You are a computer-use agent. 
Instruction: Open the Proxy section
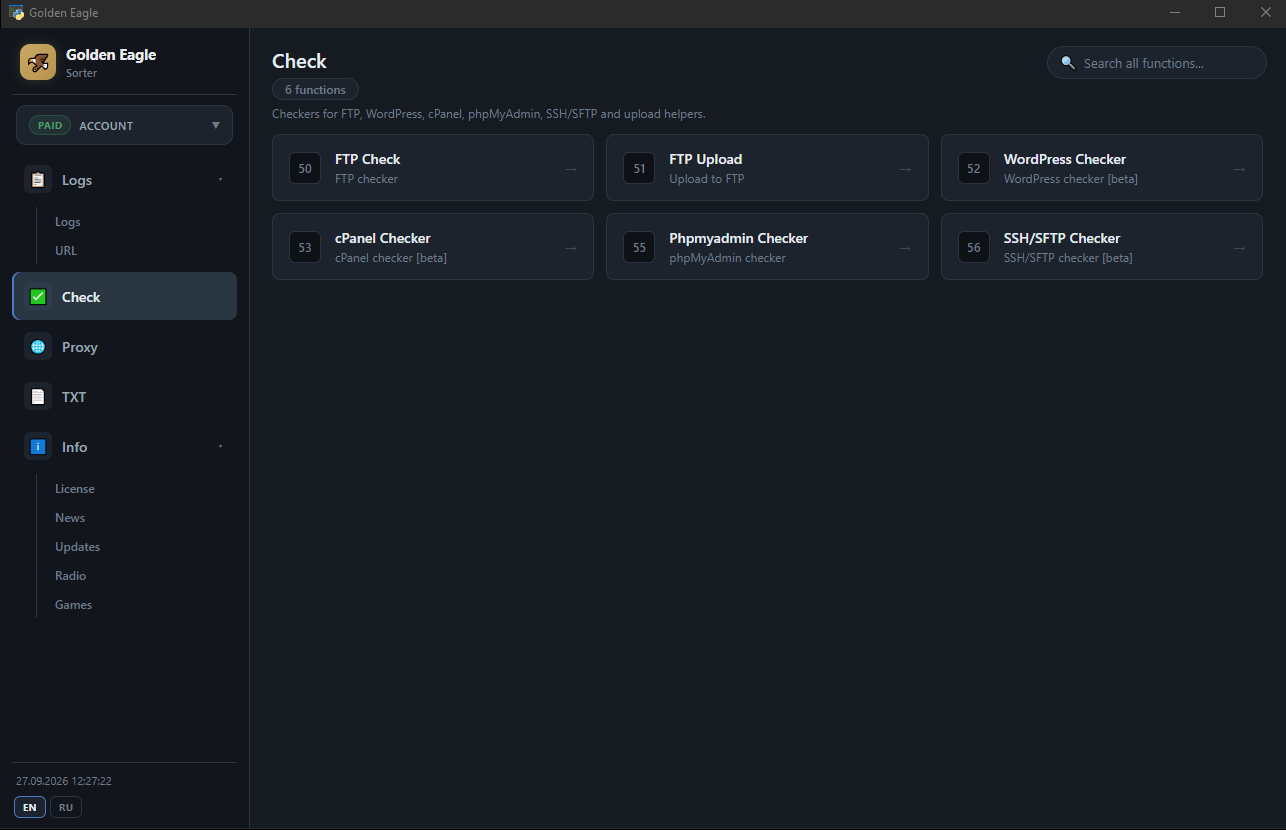pos(124,347)
